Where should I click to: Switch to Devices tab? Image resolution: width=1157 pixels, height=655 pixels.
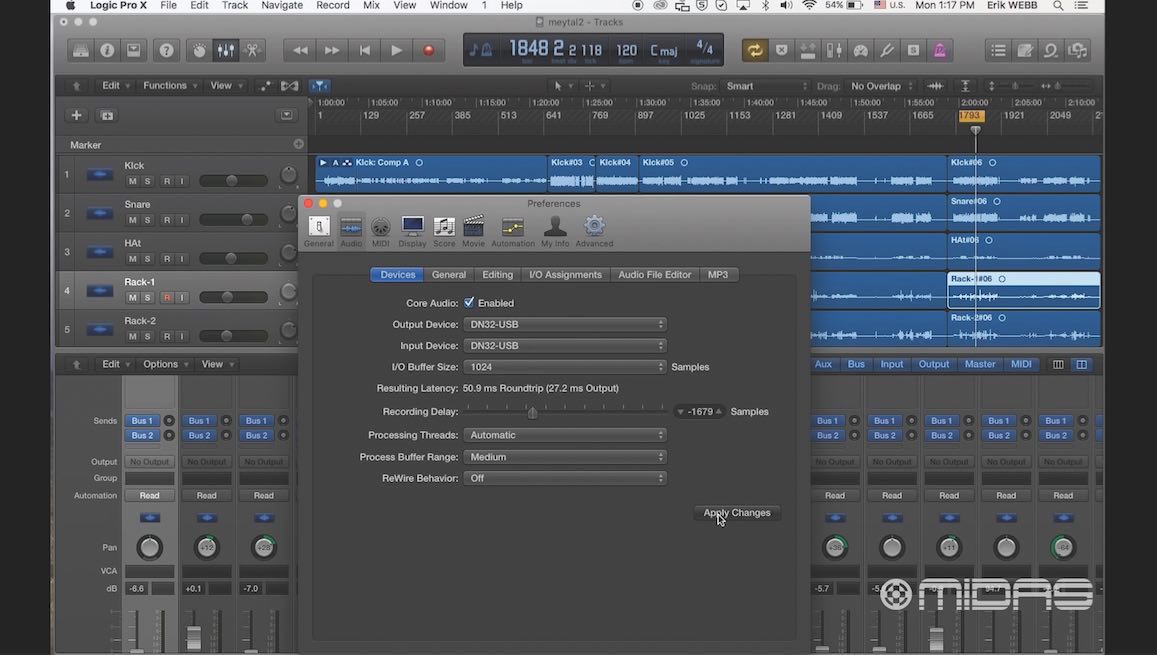point(398,274)
